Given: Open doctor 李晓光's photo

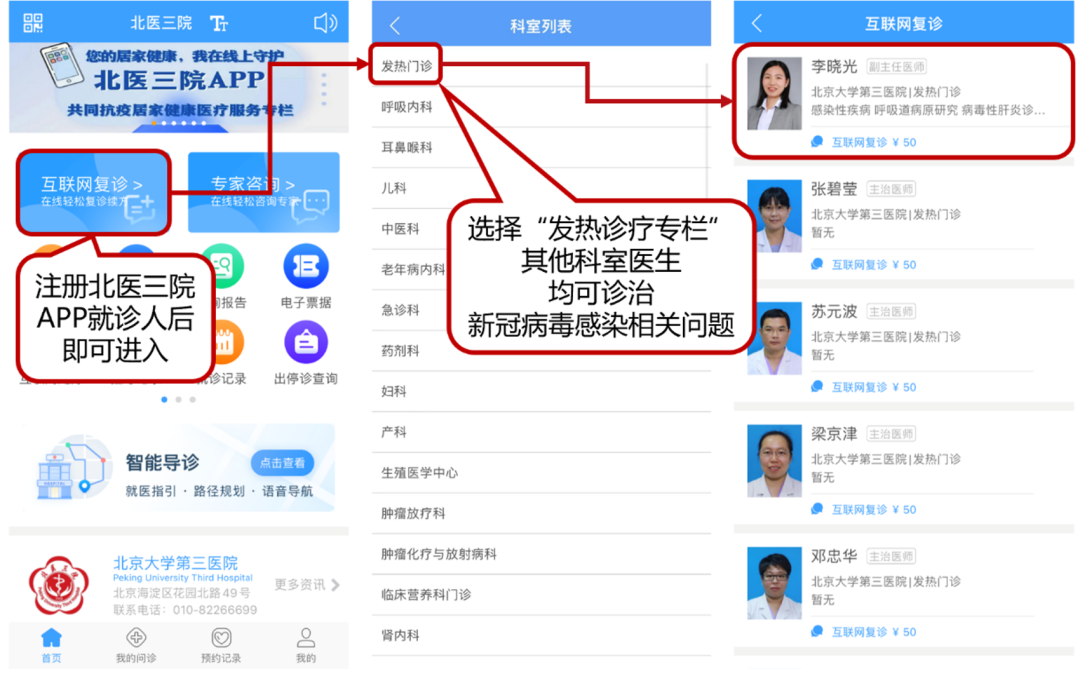Looking at the screenshot, I should [x=774, y=93].
